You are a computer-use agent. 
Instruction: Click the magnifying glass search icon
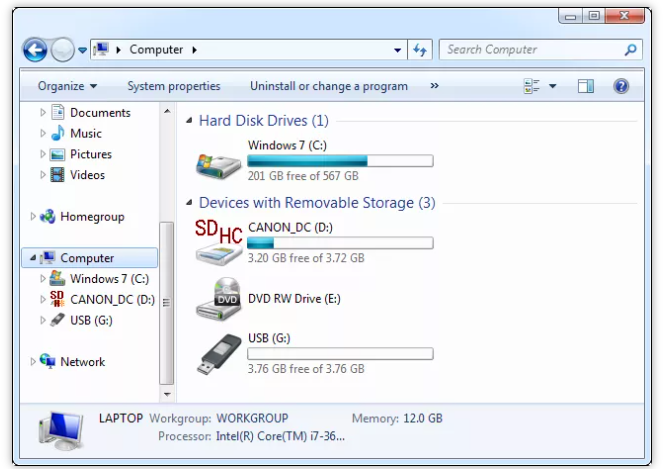point(630,49)
